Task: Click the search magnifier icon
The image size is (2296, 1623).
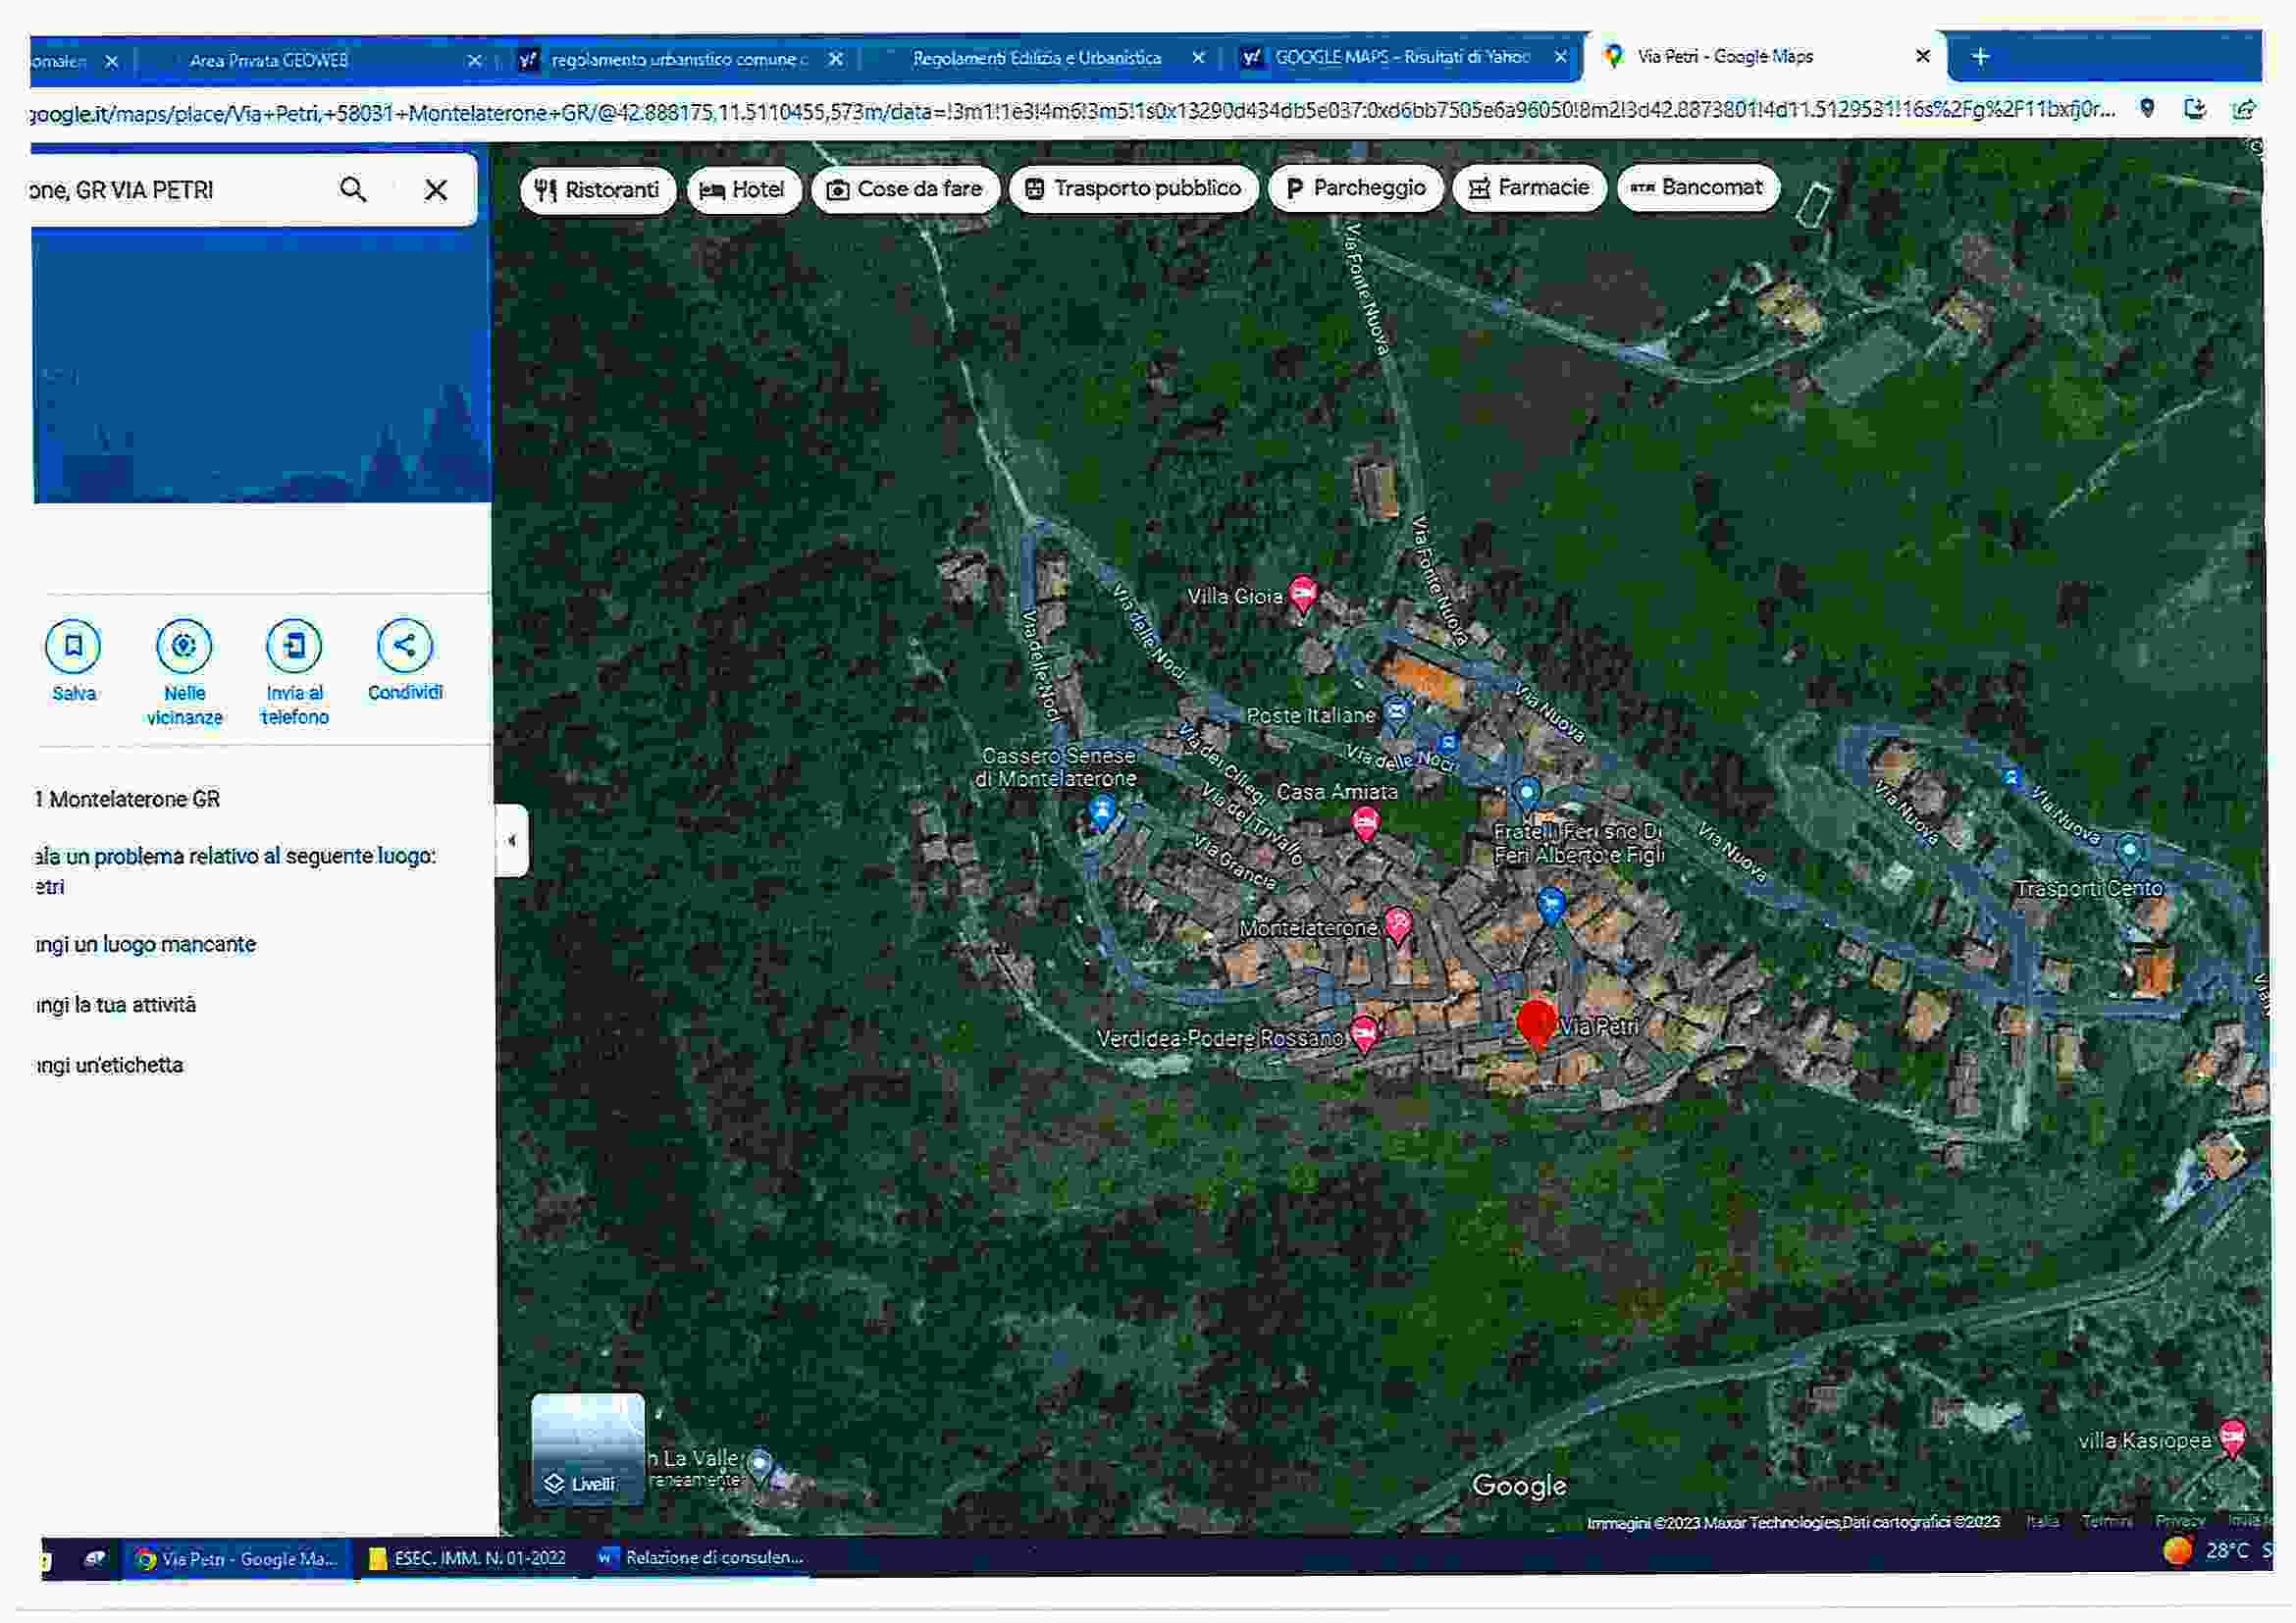Action: pos(353,190)
